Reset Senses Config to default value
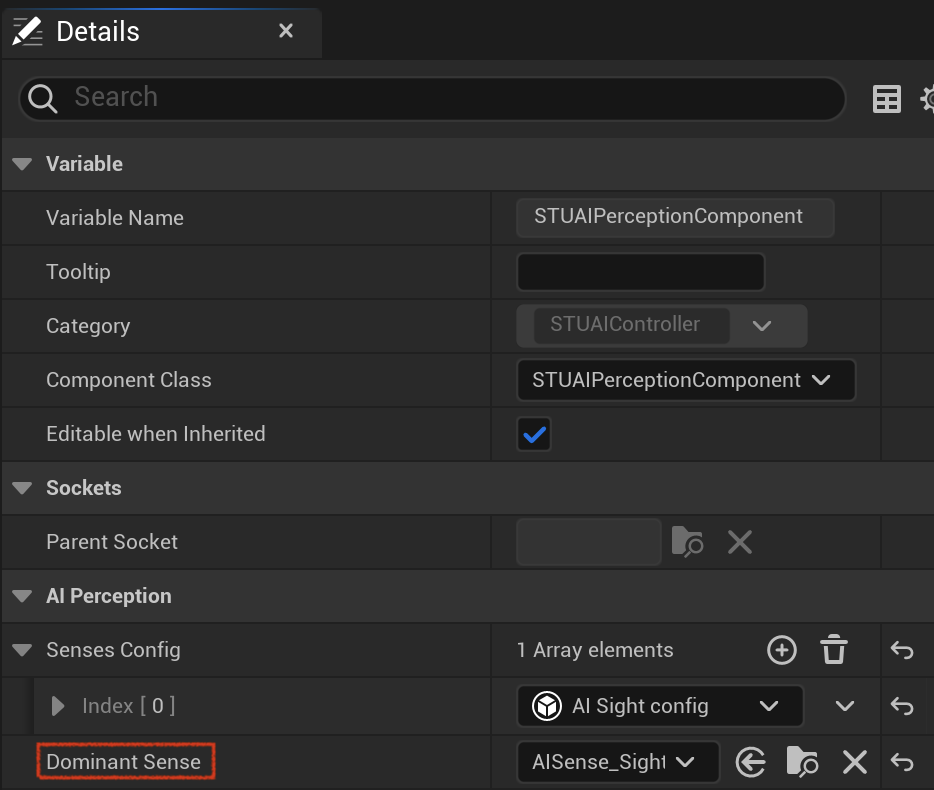The width and height of the screenshot is (934, 790). point(902,650)
